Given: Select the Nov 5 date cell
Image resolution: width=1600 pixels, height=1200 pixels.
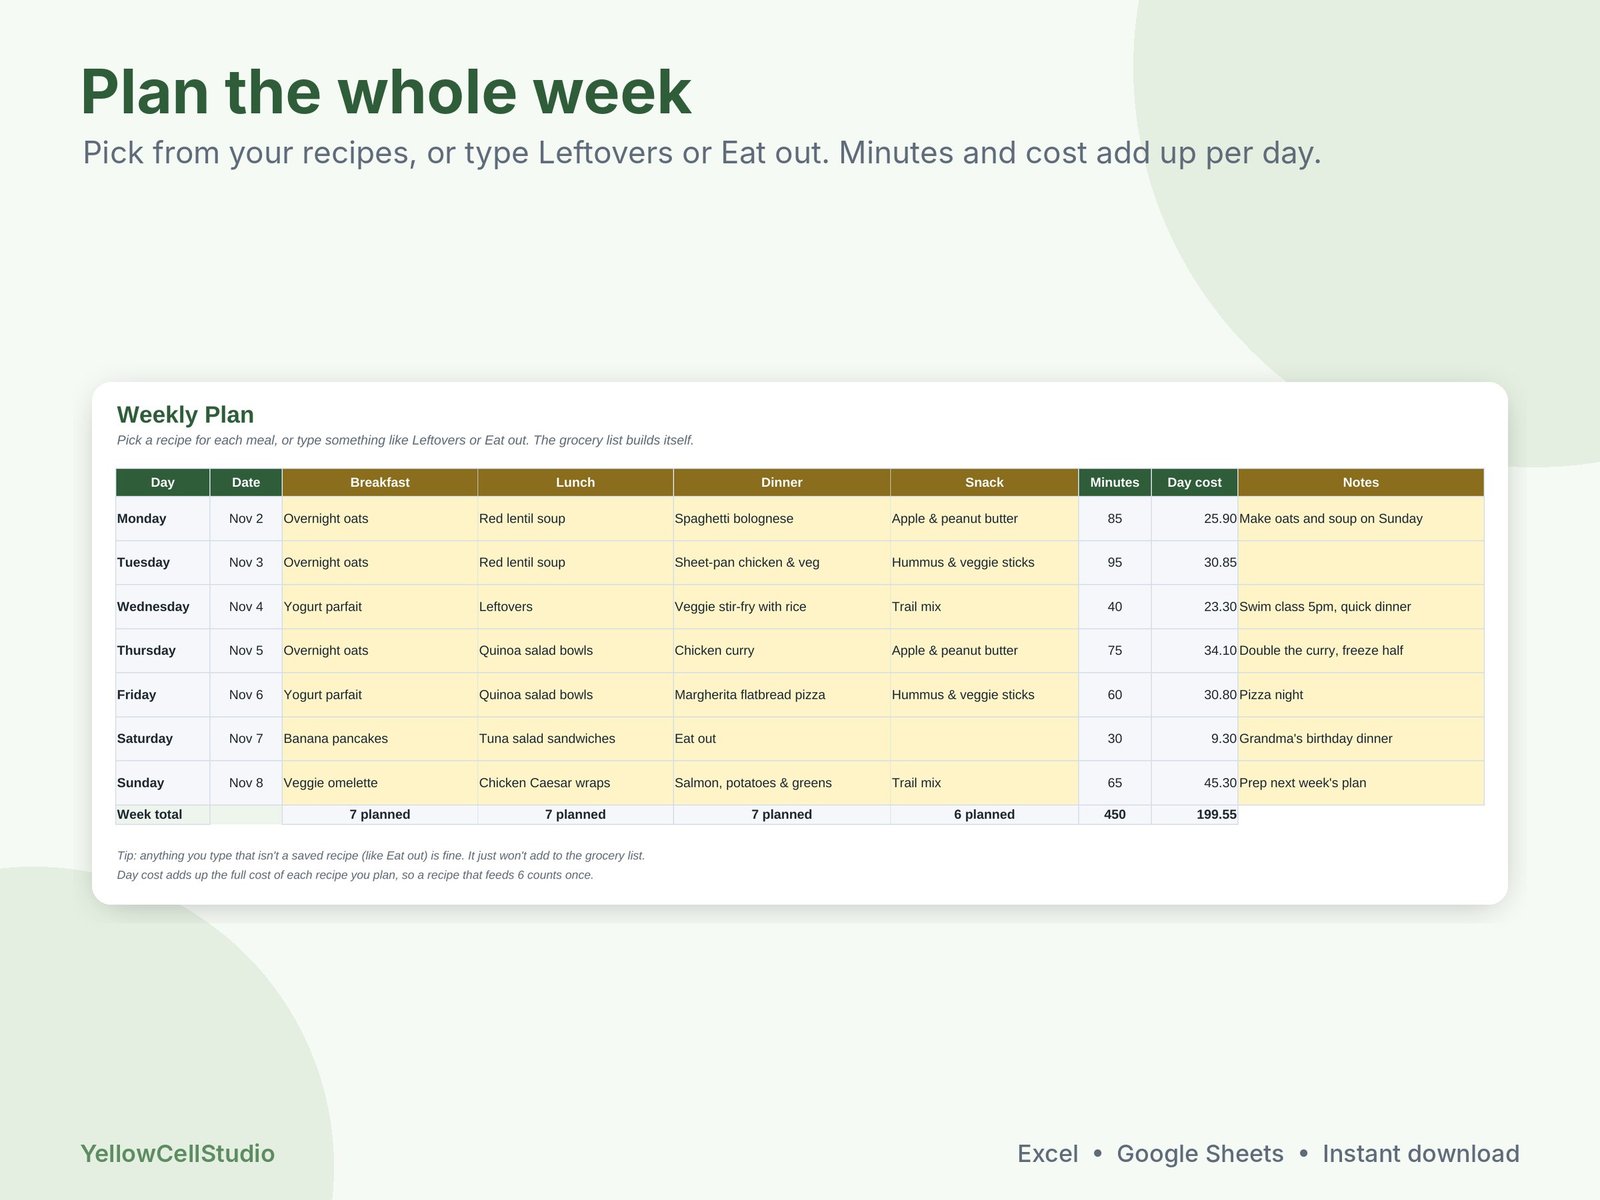Looking at the screenshot, I should coord(246,650).
